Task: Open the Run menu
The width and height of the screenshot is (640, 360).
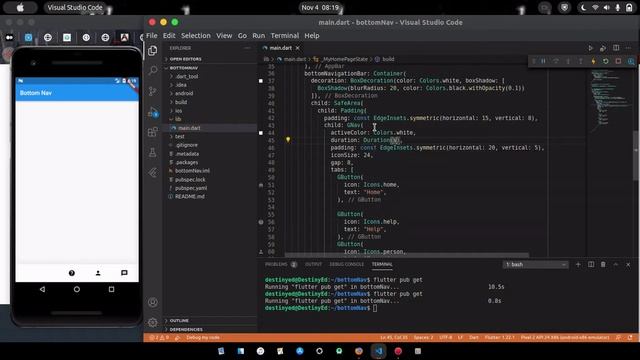Action: tap(258, 36)
